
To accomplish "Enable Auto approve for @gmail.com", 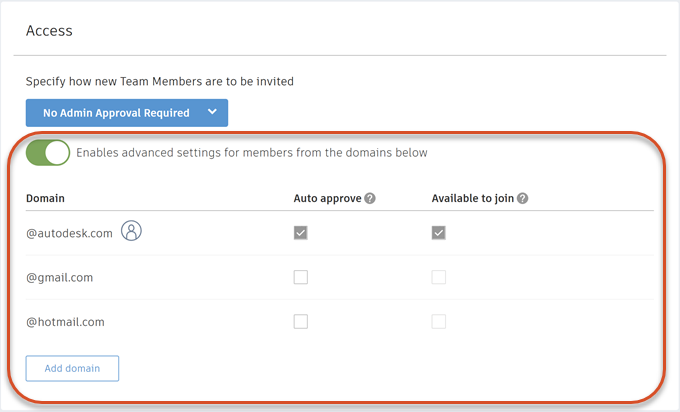I will (x=300, y=277).
